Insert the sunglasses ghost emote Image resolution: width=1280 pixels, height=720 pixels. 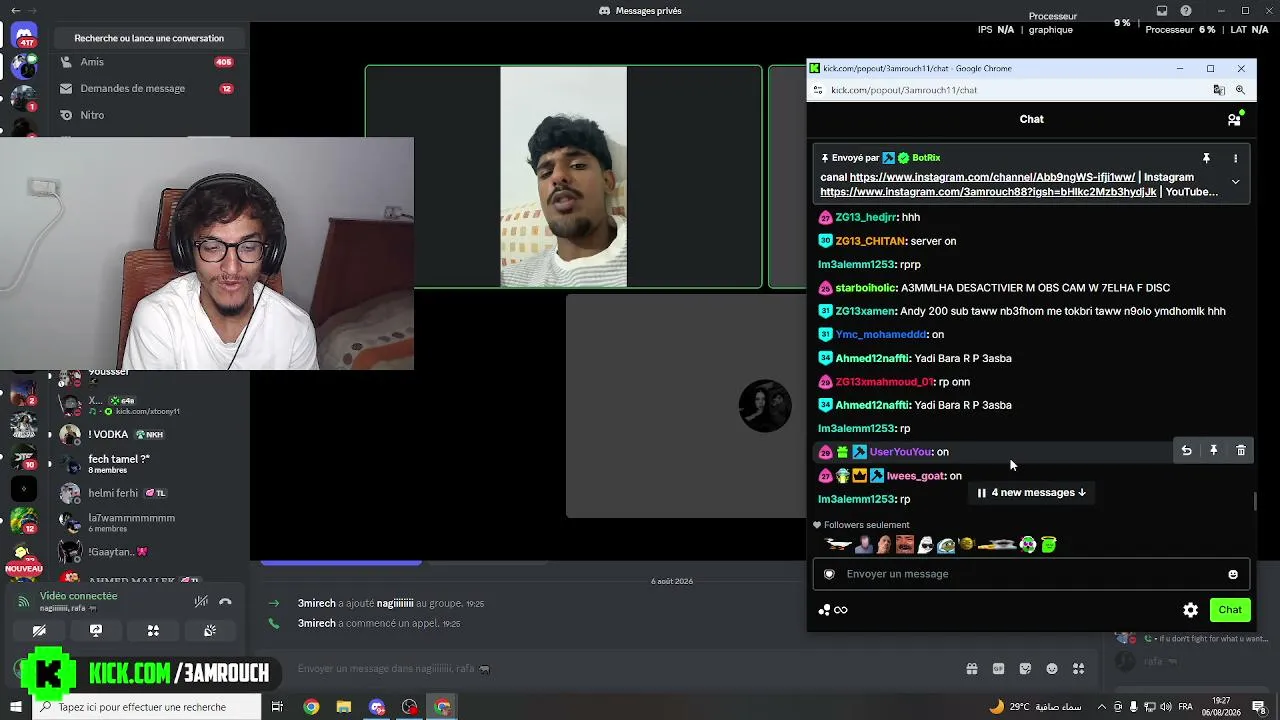pyautogui.click(x=925, y=545)
